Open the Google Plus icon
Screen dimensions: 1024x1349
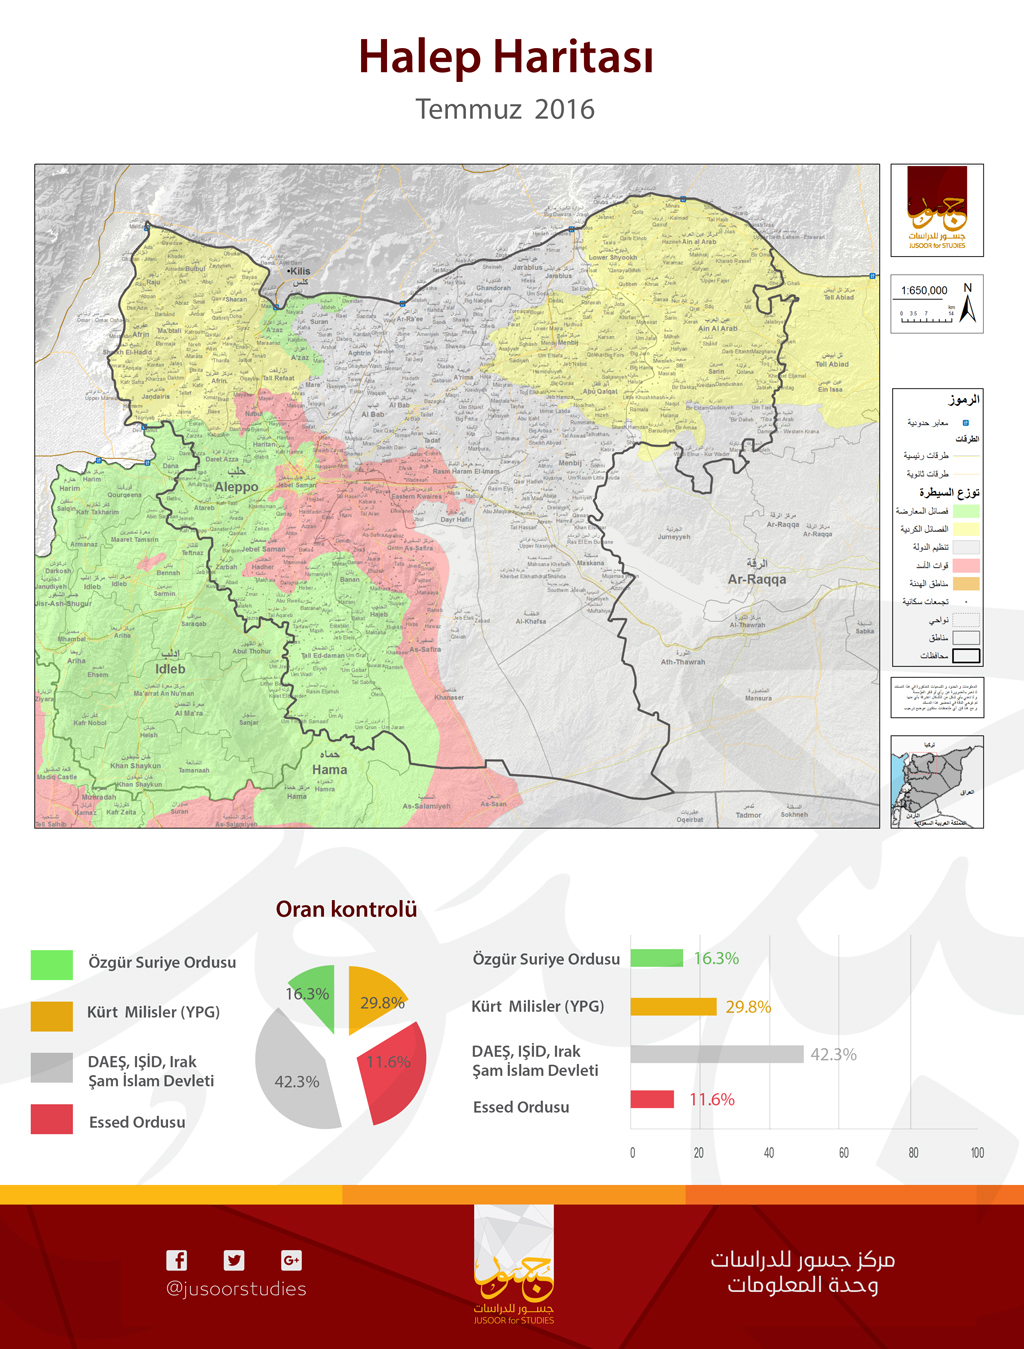291,1260
